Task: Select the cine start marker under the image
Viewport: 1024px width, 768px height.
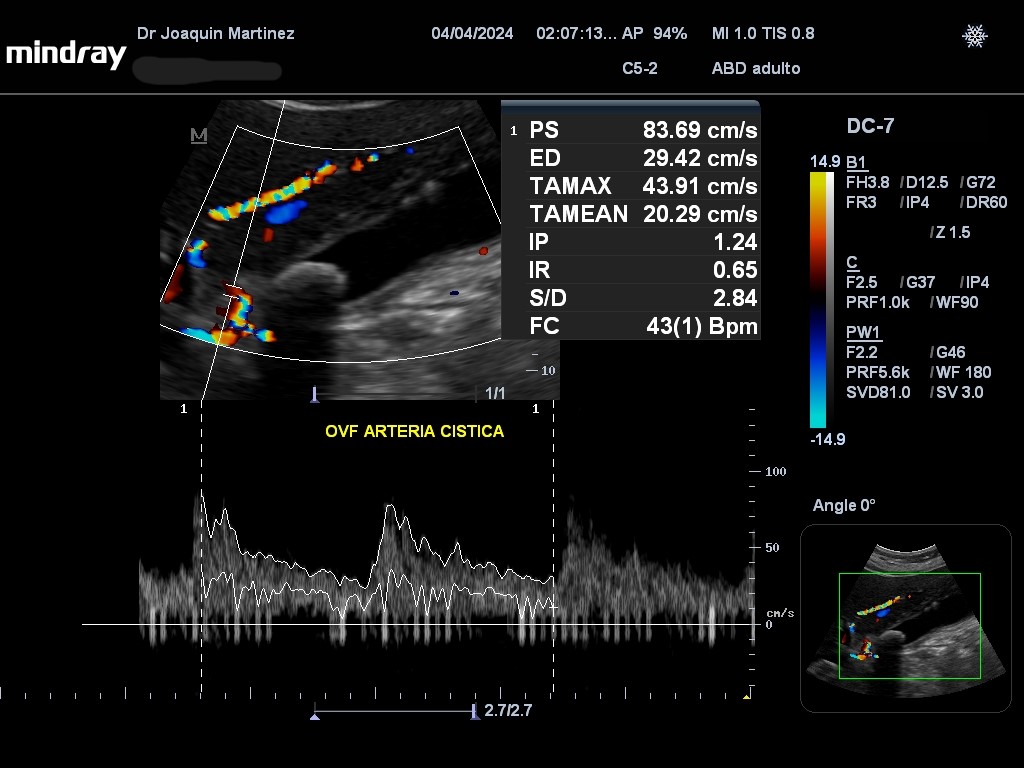Action: pos(315,394)
